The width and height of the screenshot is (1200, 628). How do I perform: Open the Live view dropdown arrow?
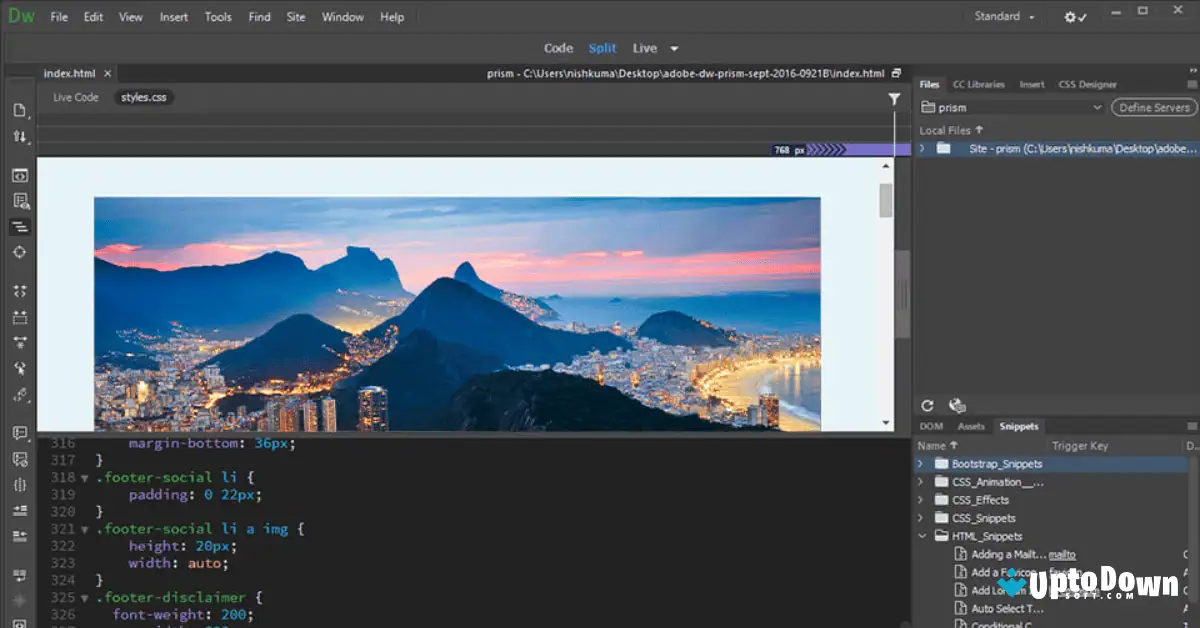click(673, 47)
